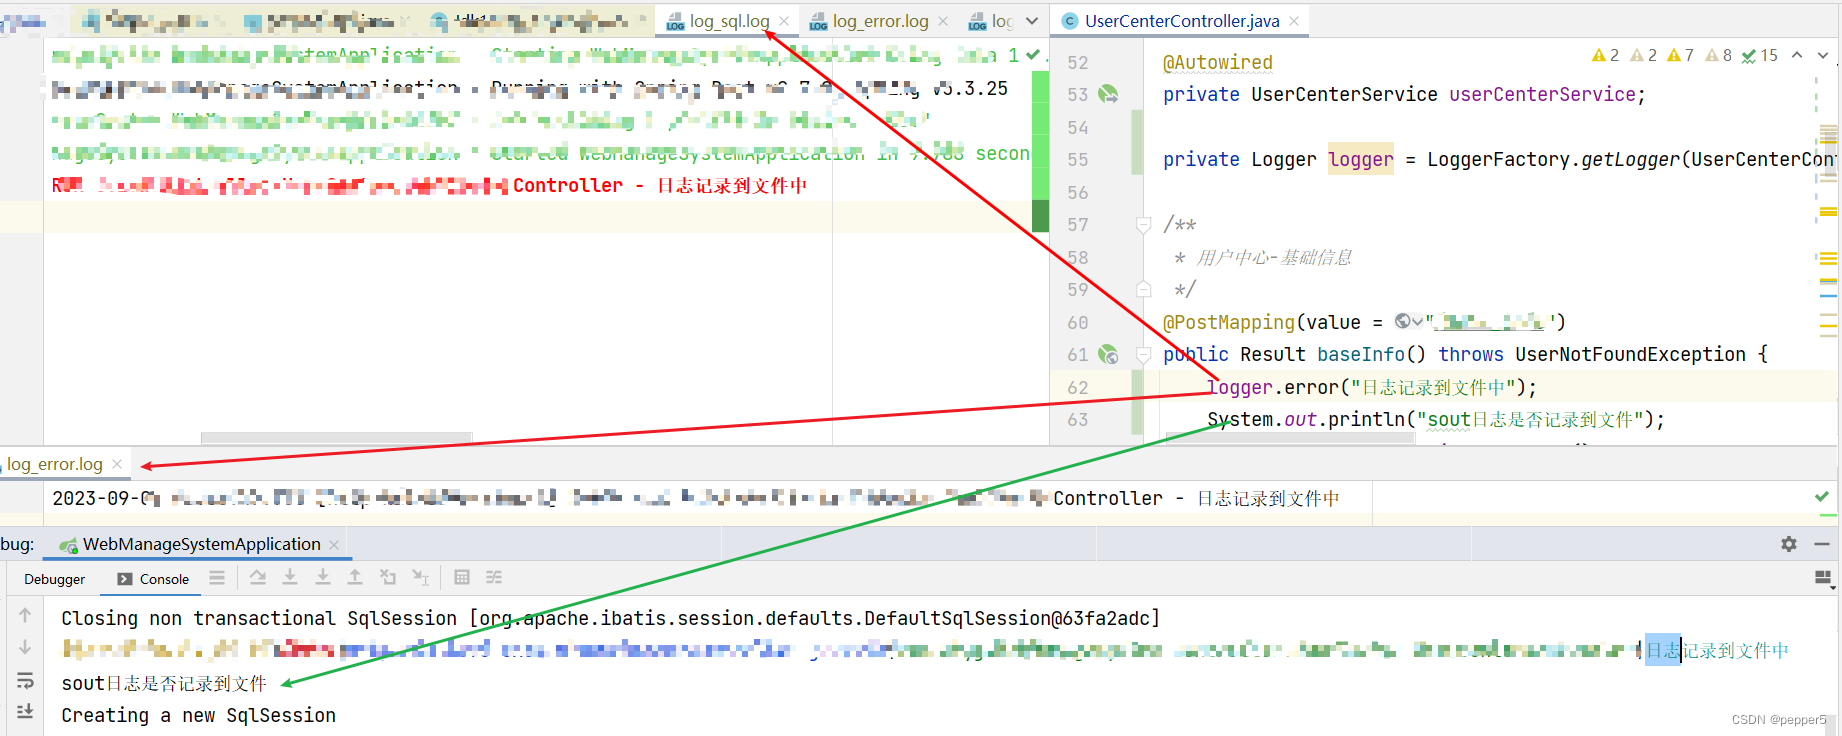This screenshot has width=1842, height=736.
Task: Close the log_sql.log tab
Action: (784, 21)
